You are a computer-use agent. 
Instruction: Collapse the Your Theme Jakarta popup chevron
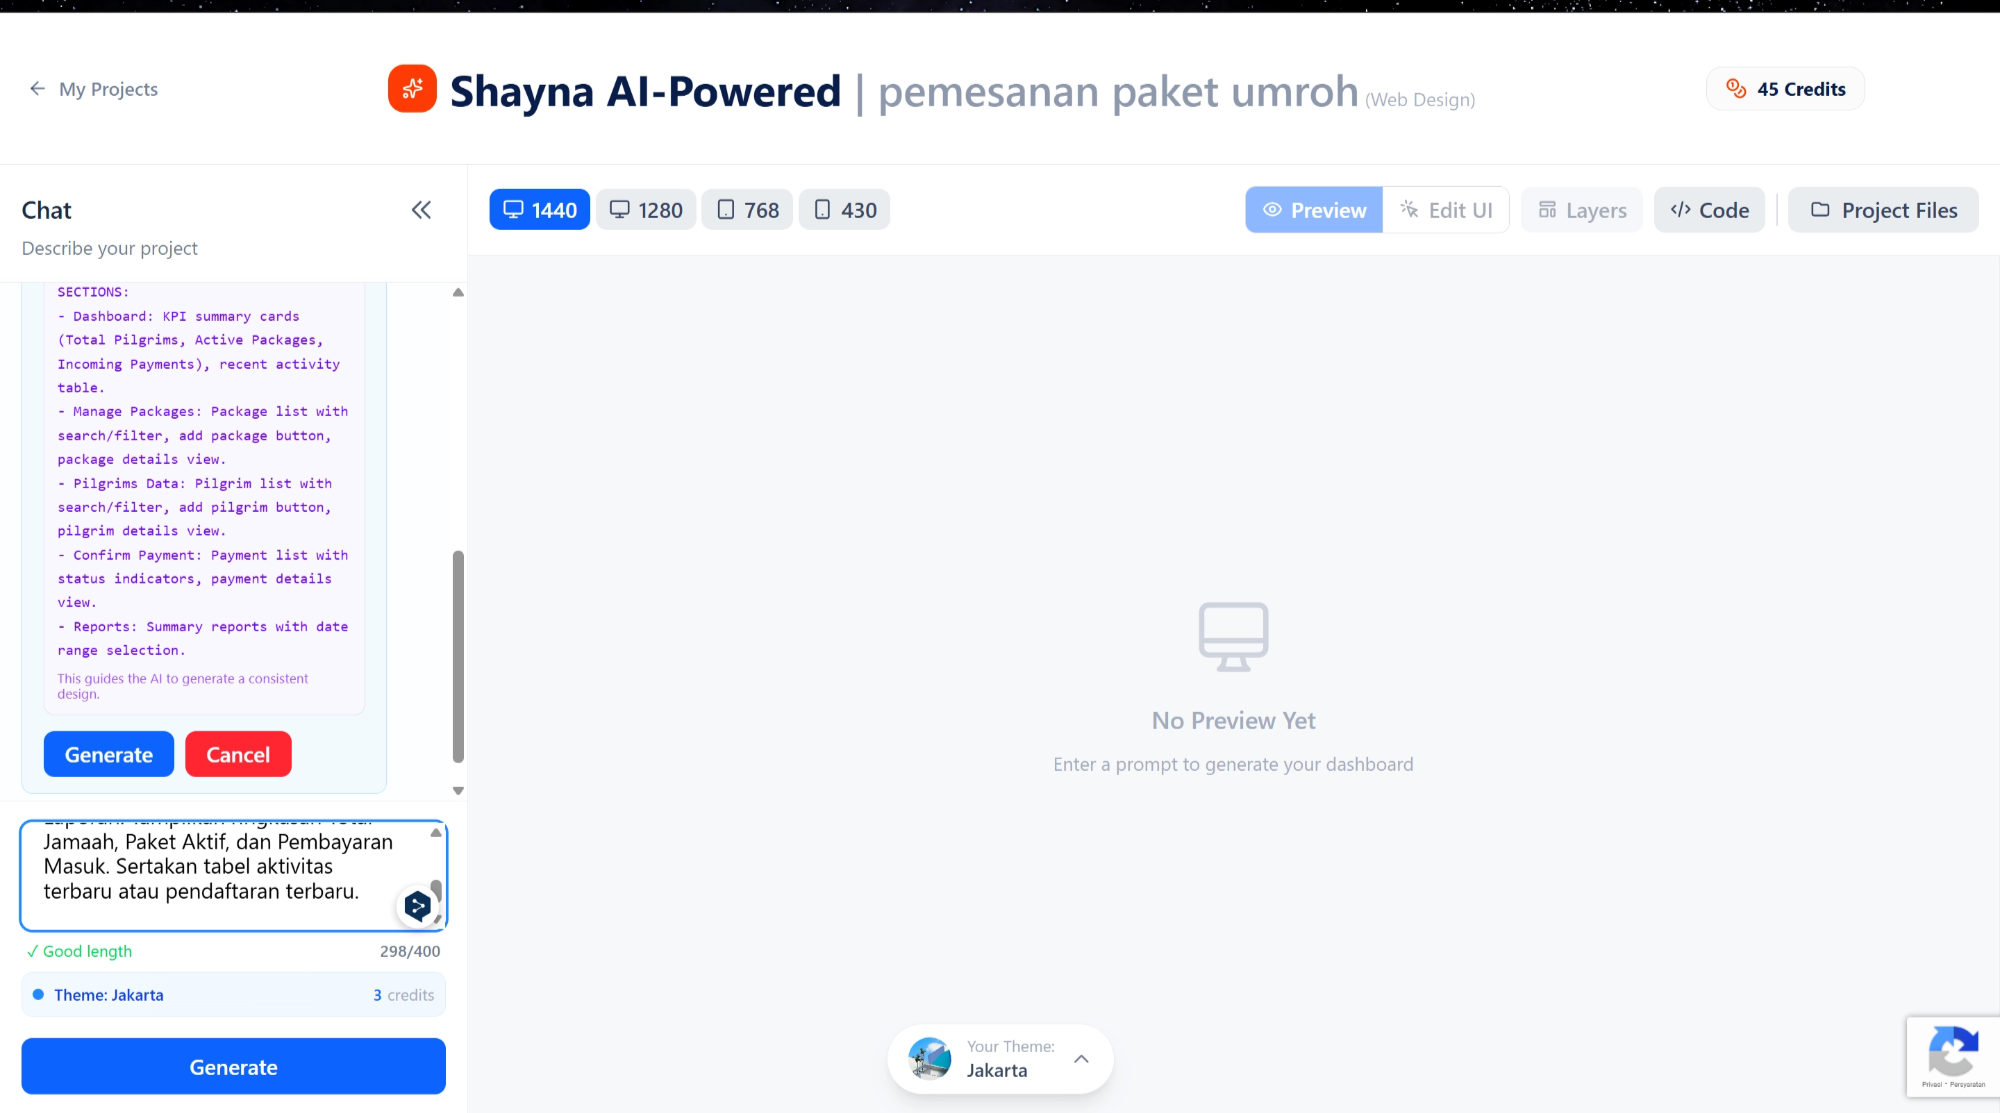click(x=1081, y=1058)
